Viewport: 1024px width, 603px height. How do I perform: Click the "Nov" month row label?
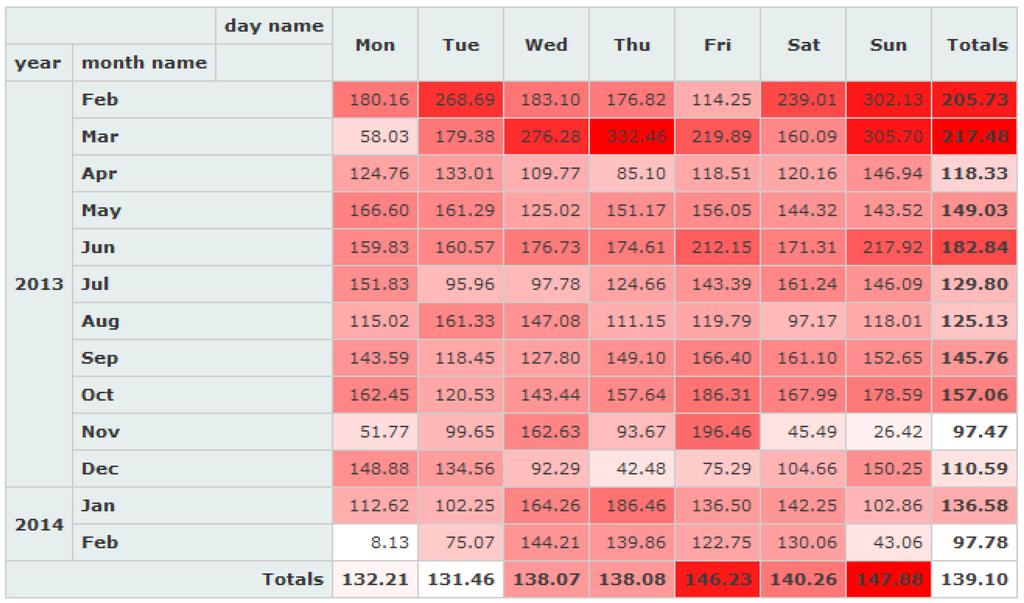click(100, 432)
